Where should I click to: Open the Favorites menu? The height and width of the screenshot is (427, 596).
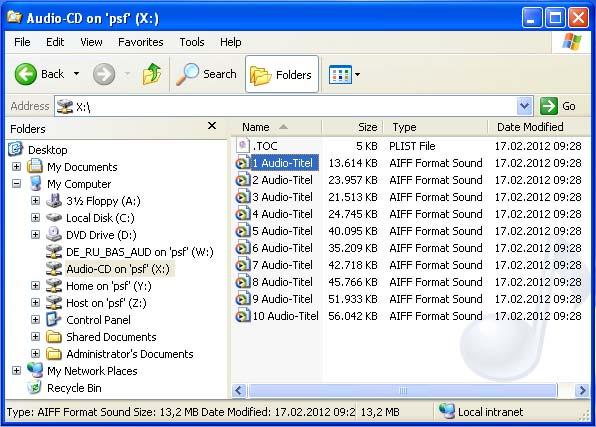(141, 42)
